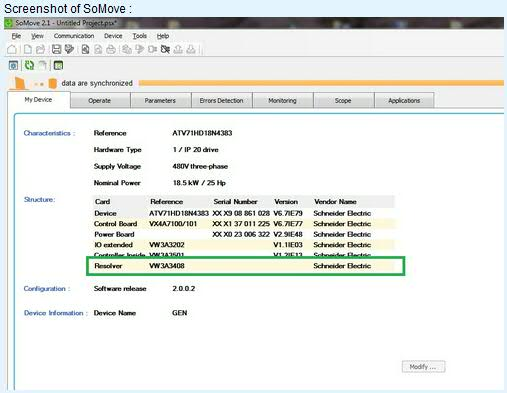This screenshot has height=393, width=507.
Task: Click the dark document icon after Save As
Action: tap(85, 49)
